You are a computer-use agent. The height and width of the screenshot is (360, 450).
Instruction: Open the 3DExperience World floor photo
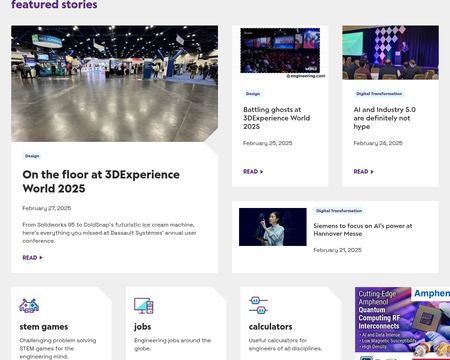coord(115,83)
